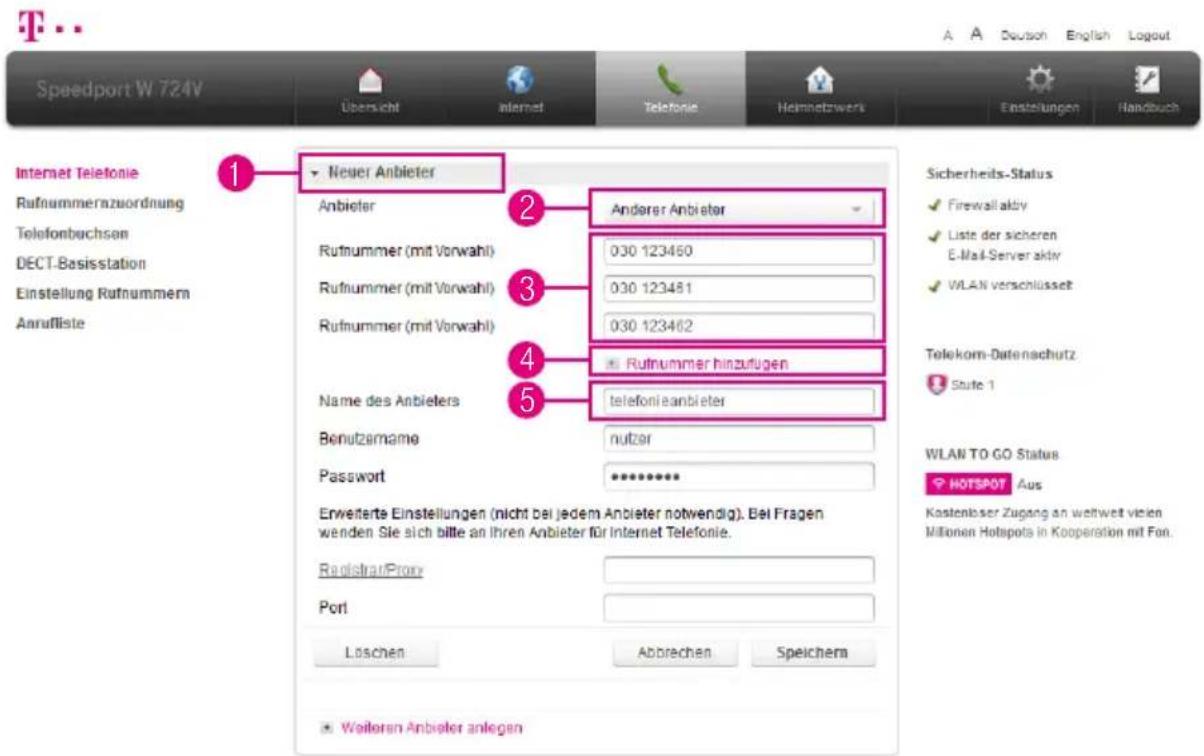
Task: Focus the Registrar/Proxy input field
Action: tap(739, 569)
